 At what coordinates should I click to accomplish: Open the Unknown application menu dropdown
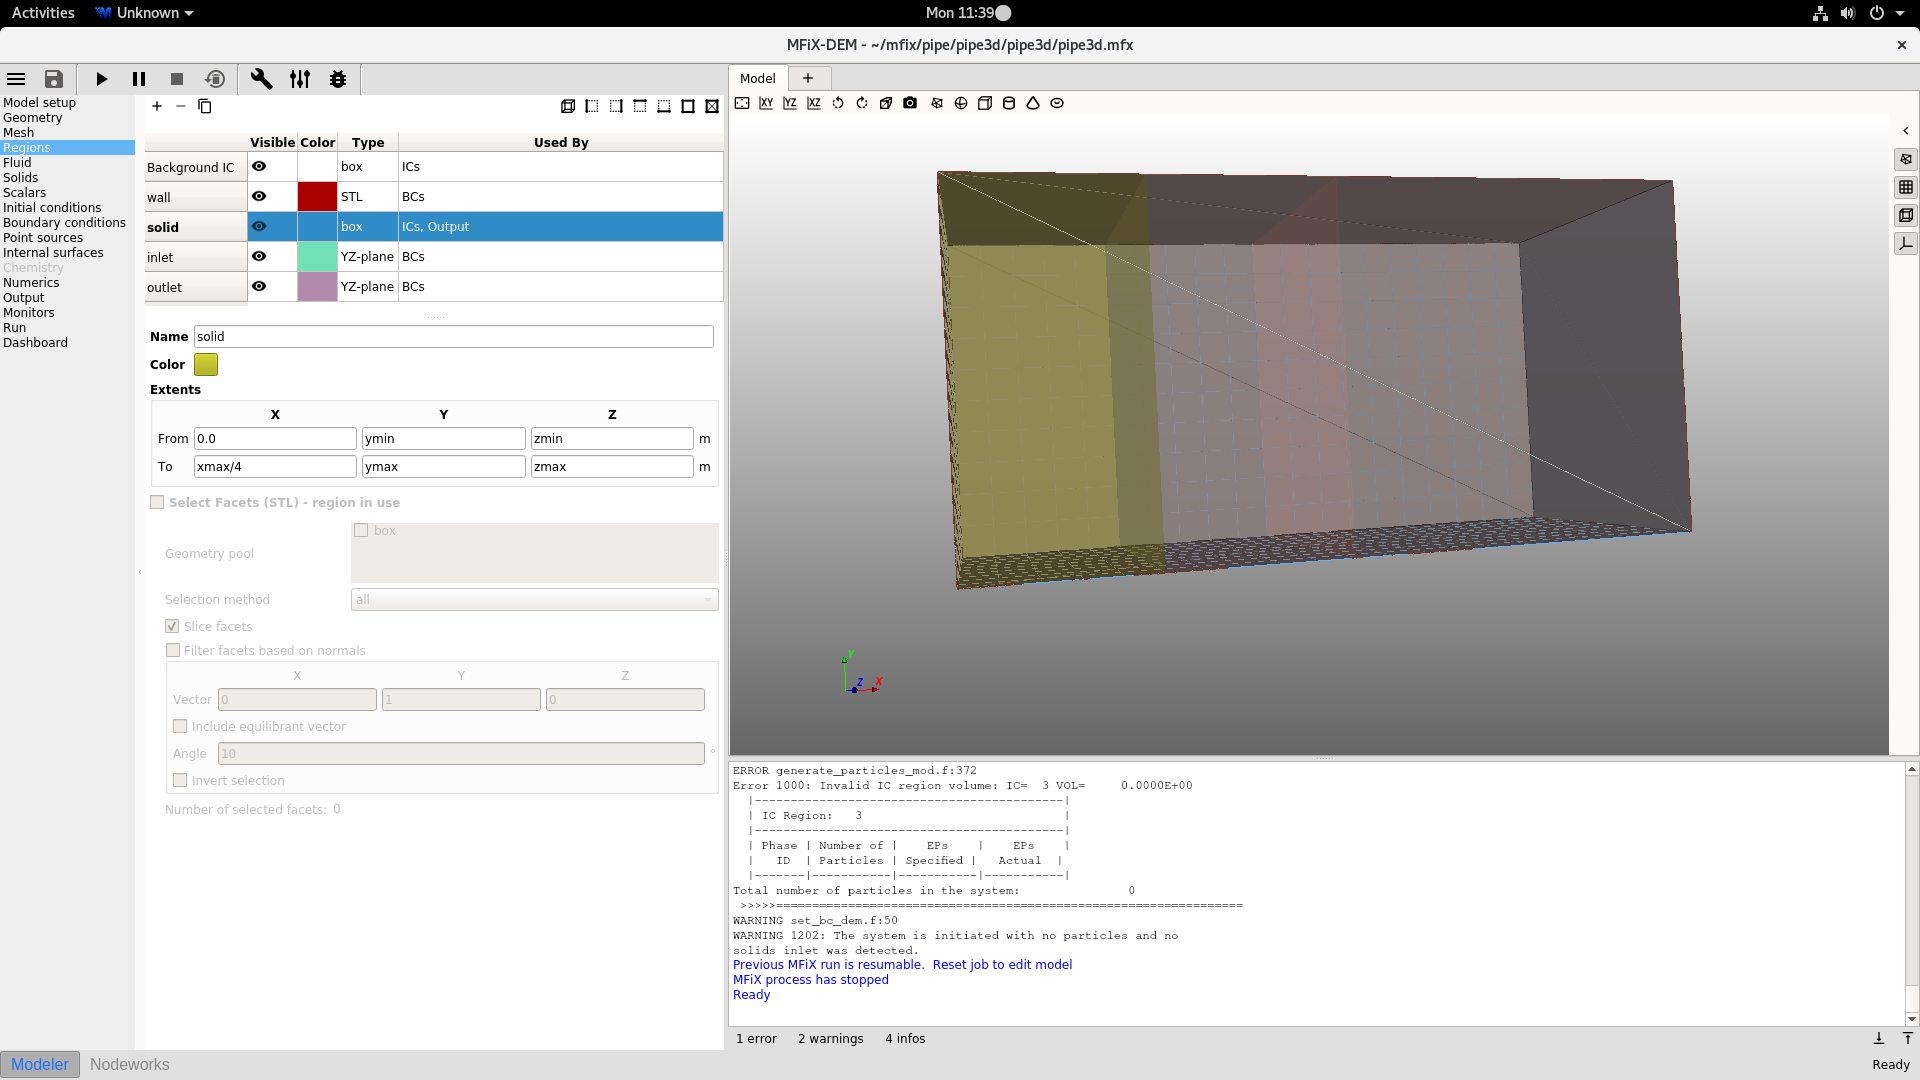coord(145,13)
